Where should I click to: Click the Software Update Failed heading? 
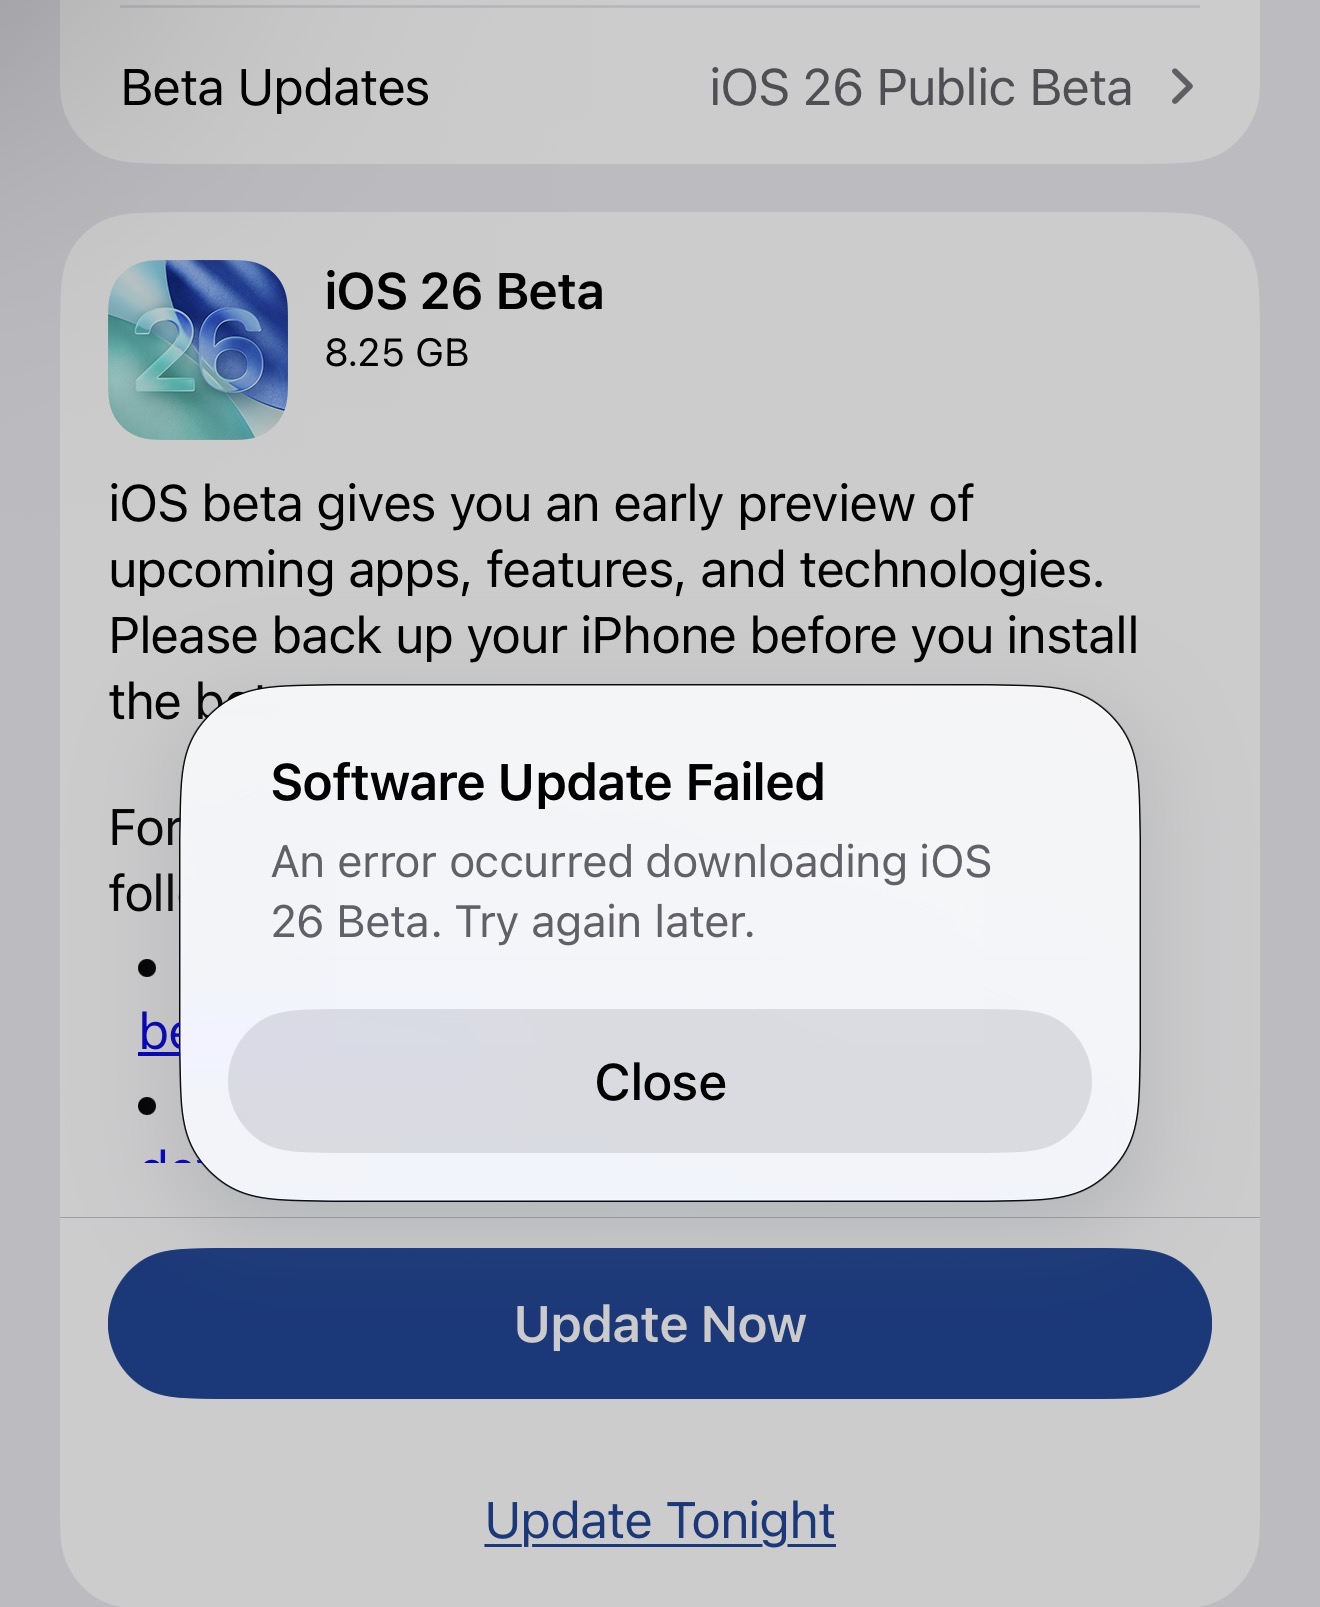(548, 782)
